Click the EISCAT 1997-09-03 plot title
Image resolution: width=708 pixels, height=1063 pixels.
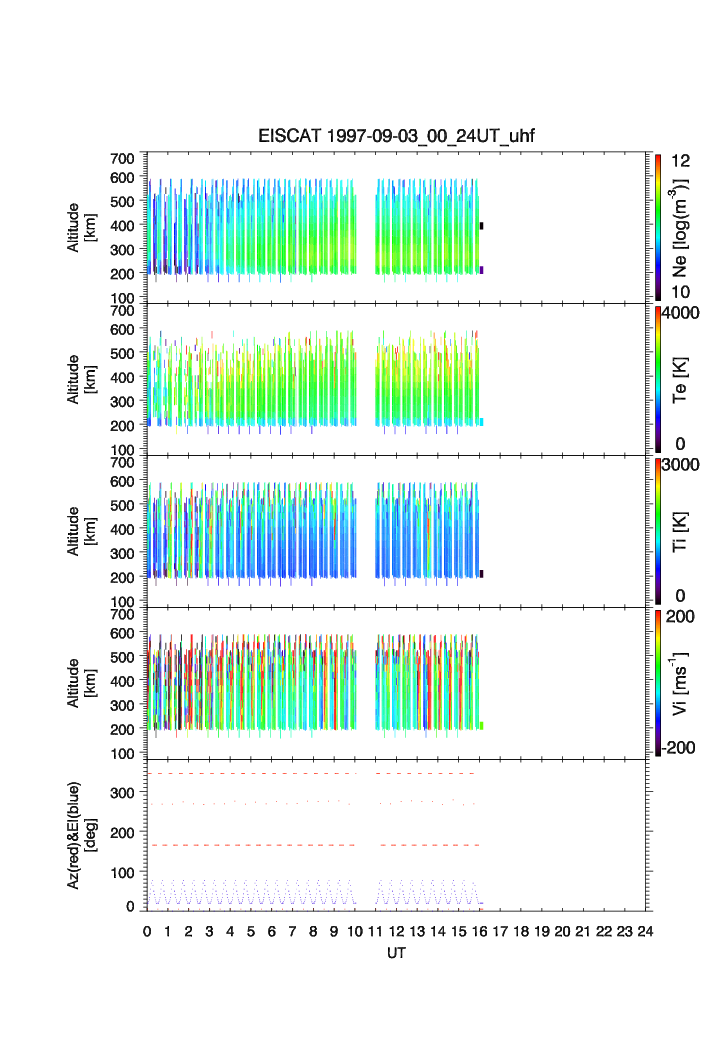[x=397, y=137]
